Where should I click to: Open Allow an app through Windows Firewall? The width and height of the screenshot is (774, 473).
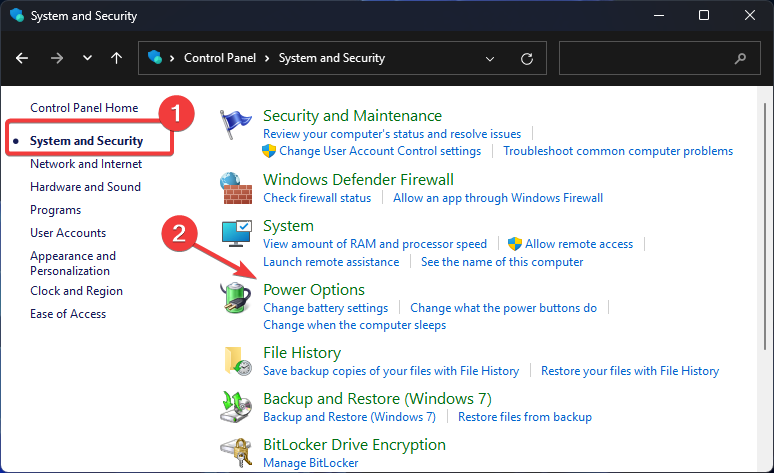[498, 198]
